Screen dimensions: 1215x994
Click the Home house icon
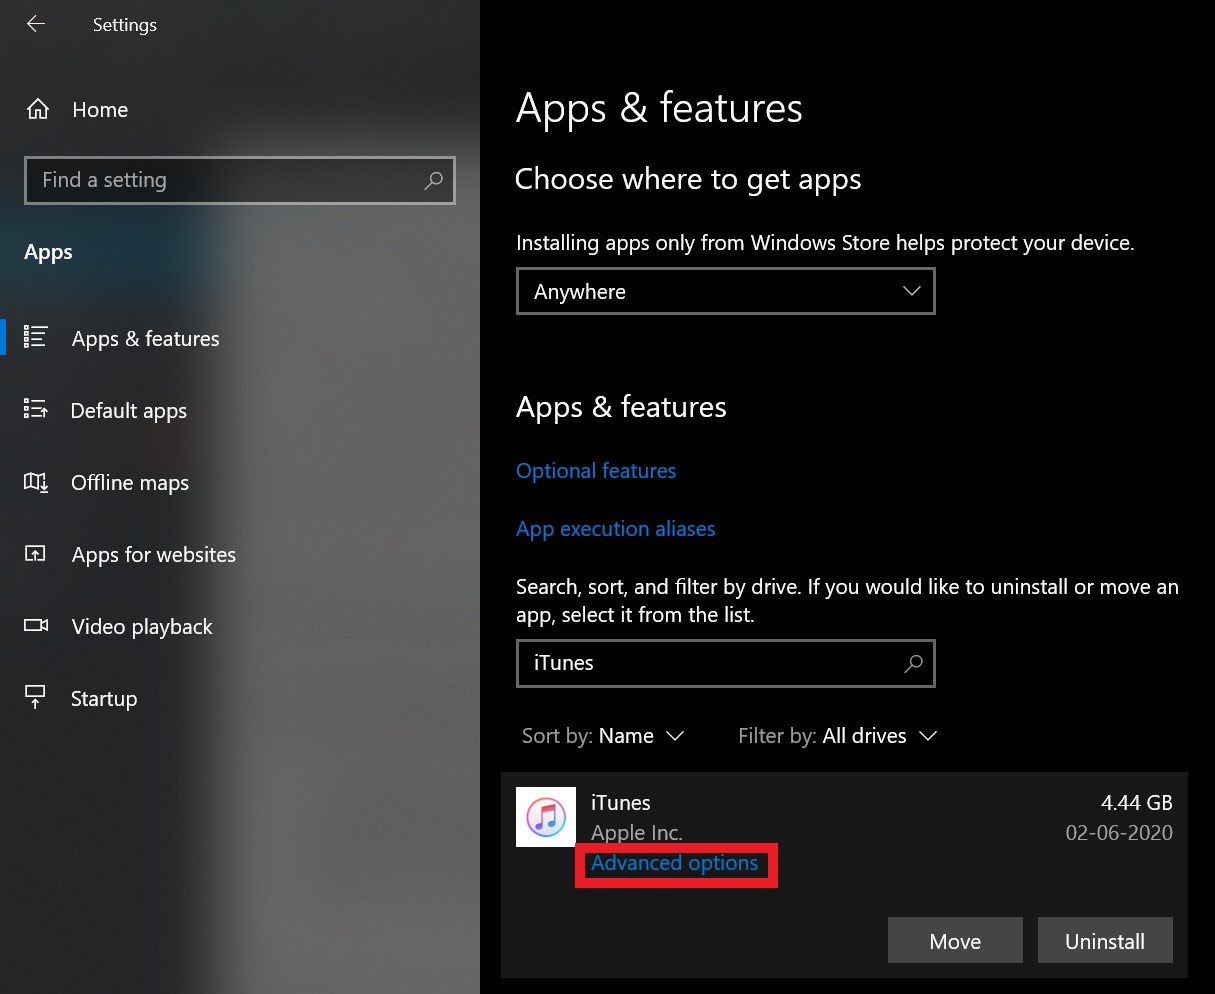38,110
